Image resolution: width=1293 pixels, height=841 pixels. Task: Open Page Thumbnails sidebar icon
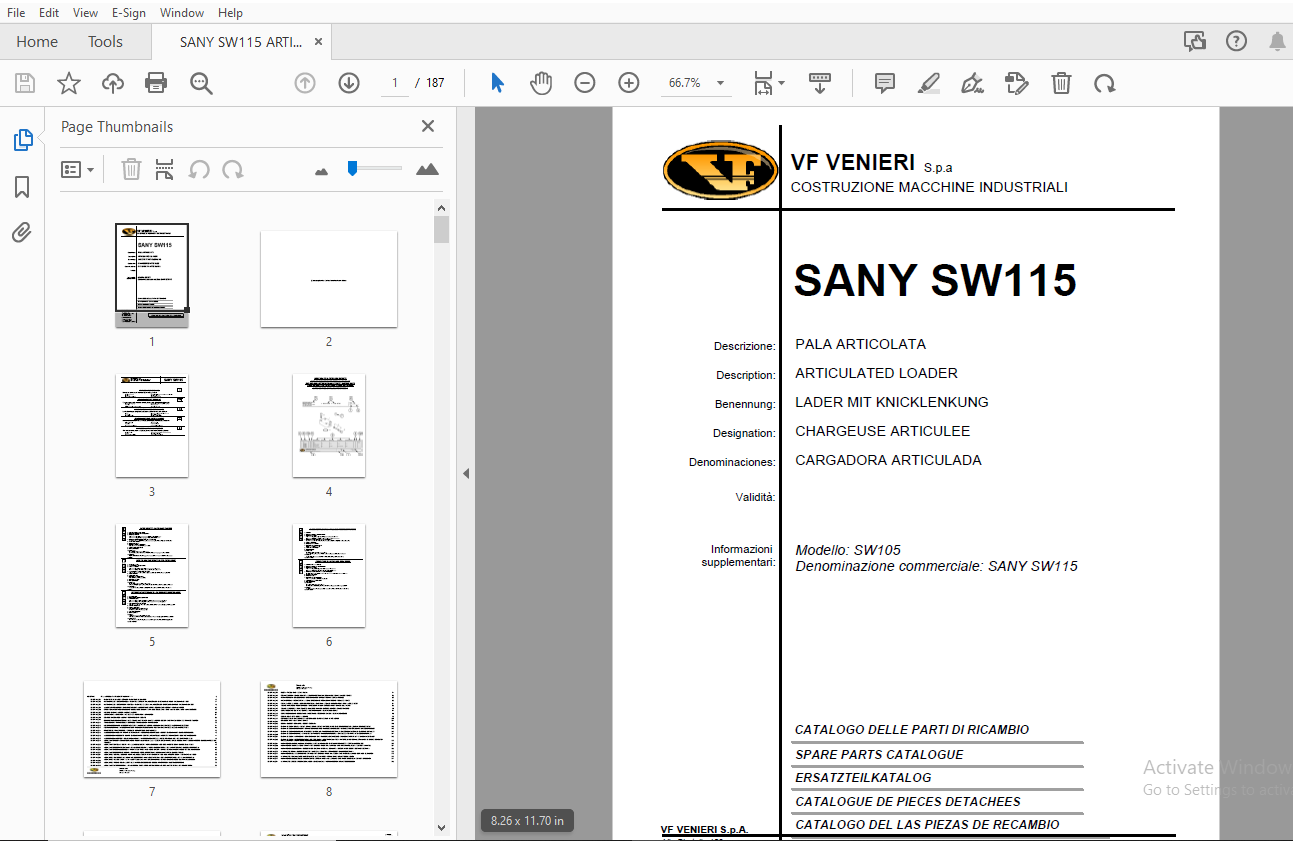click(x=23, y=140)
